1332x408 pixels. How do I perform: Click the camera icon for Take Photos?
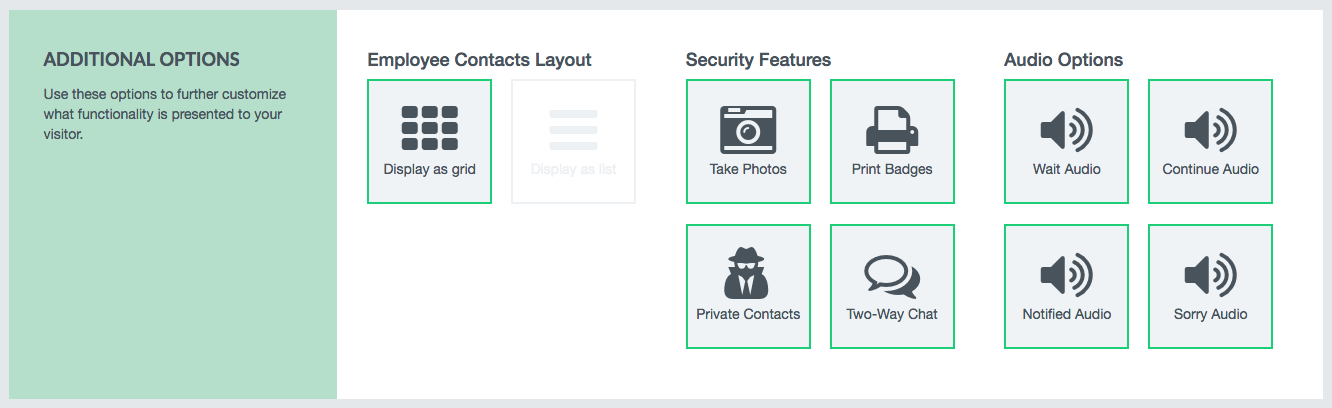click(748, 129)
